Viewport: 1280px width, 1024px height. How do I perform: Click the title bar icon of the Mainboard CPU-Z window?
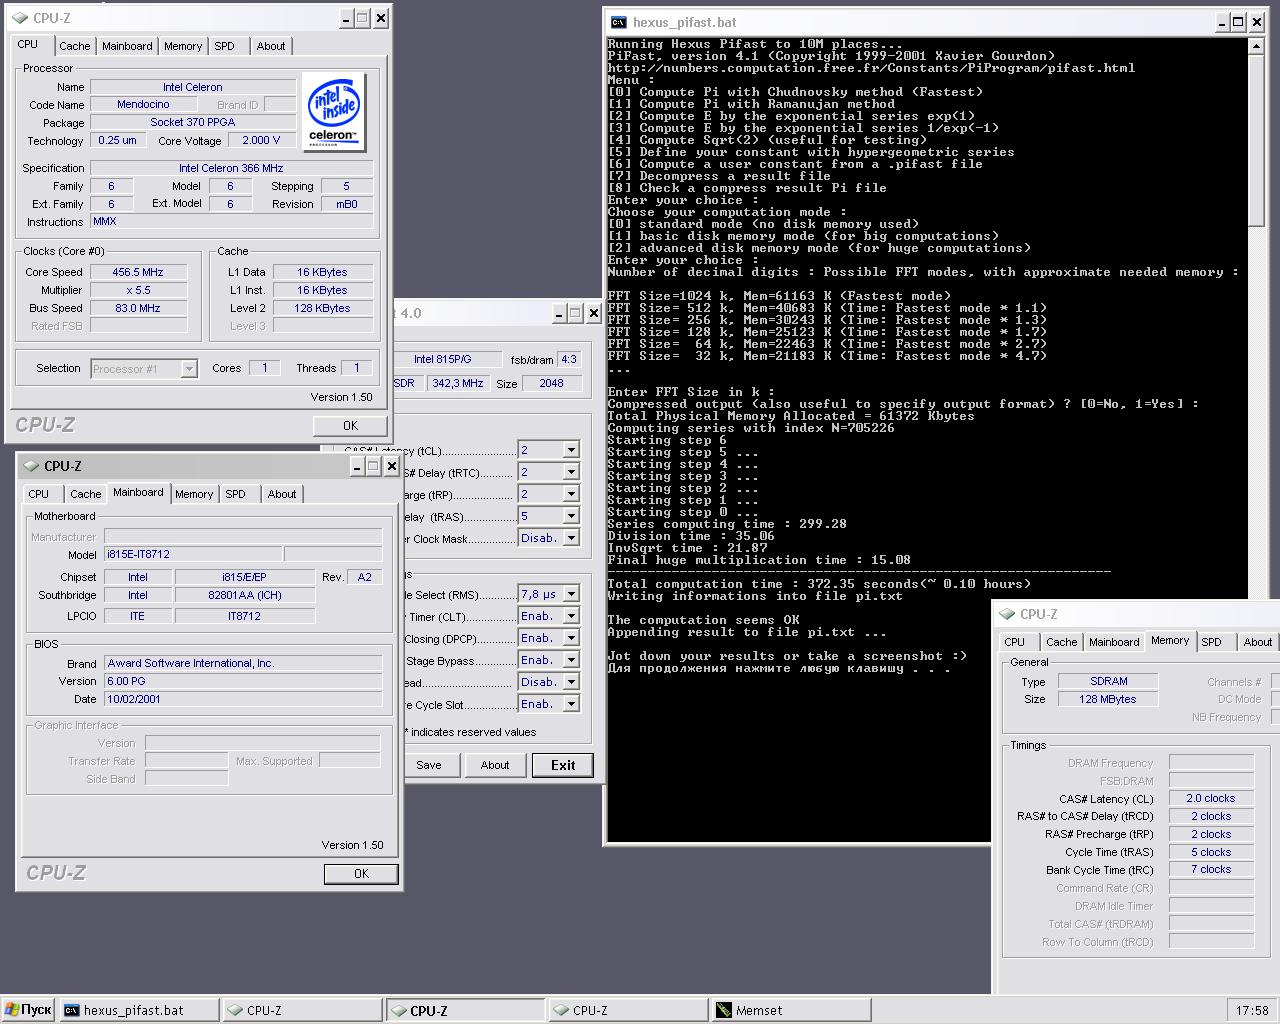click(x=31, y=466)
